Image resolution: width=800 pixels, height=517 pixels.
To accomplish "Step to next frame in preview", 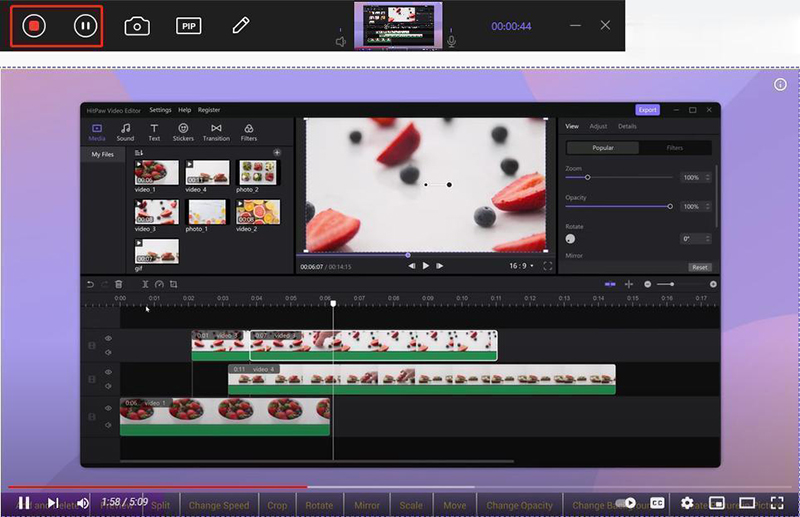I will 439,266.
